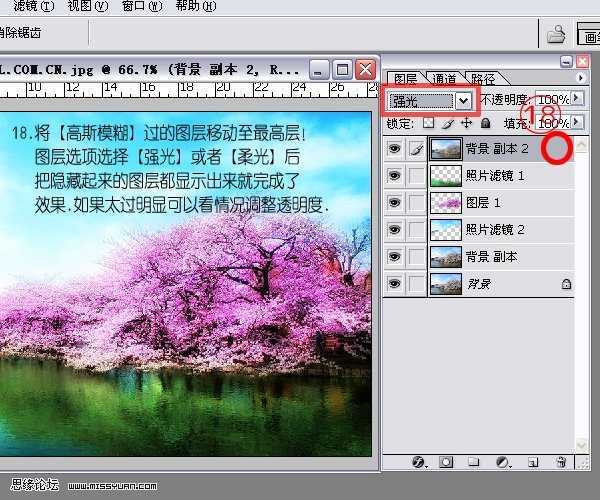Add a layer style with the fx icon
600x500 pixels.
pos(419,463)
